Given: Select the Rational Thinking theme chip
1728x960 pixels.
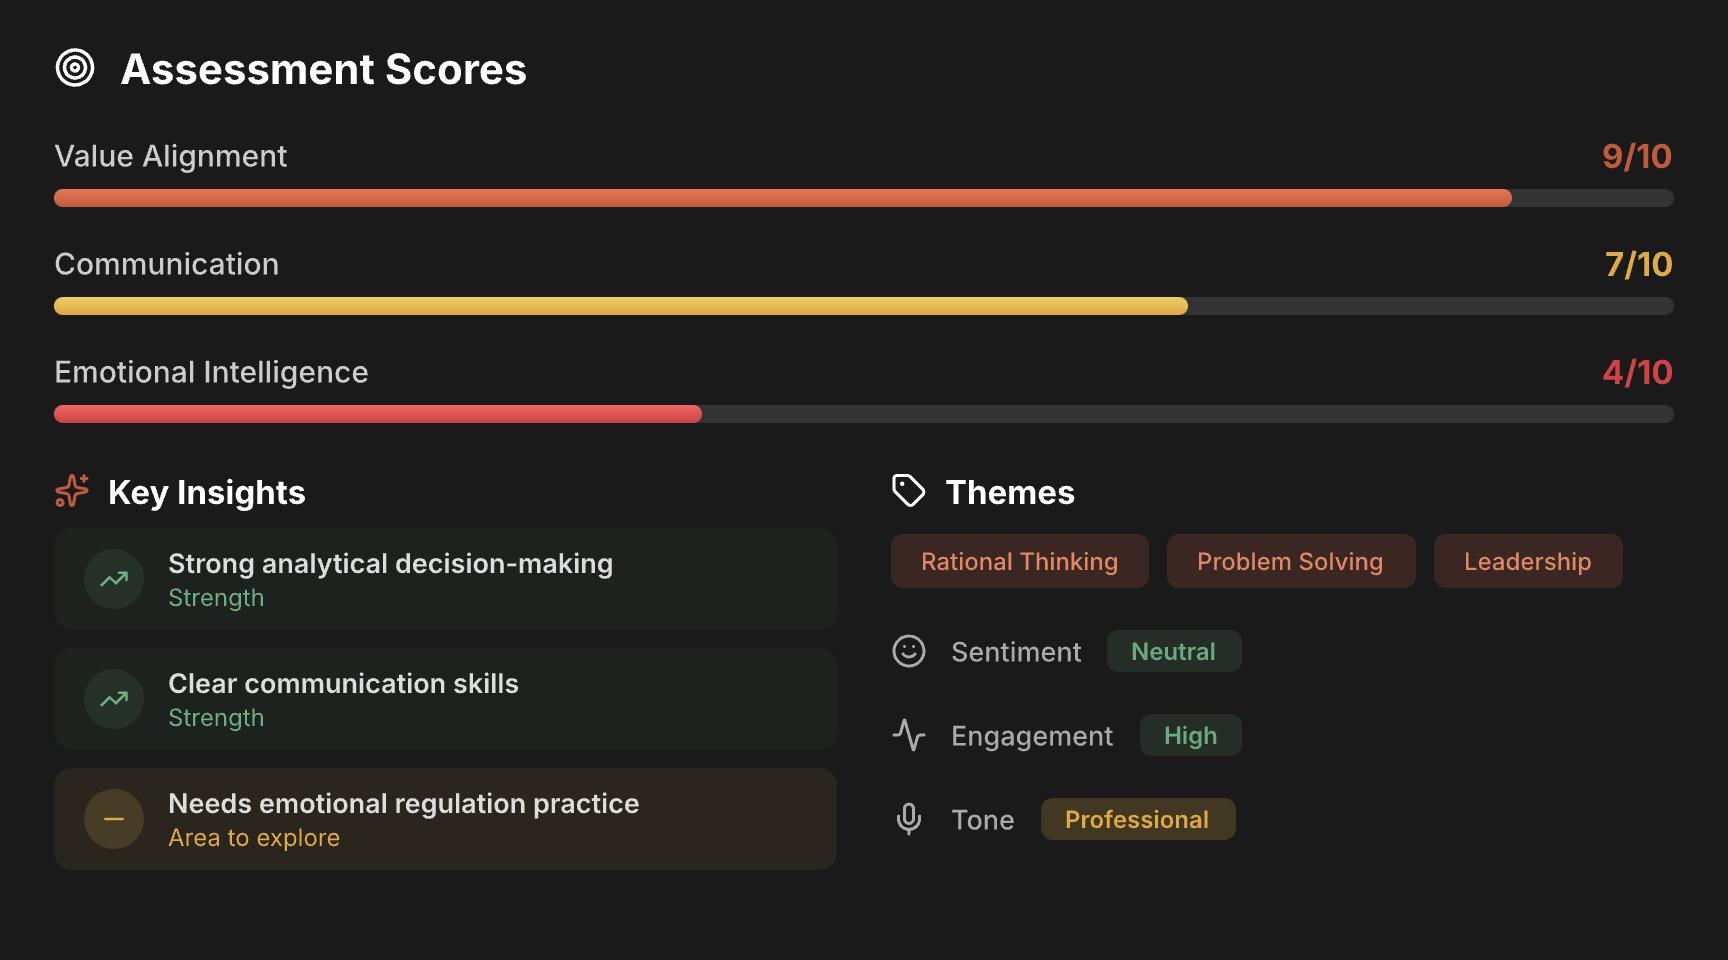Looking at the screenshot, I should 1018,561.
